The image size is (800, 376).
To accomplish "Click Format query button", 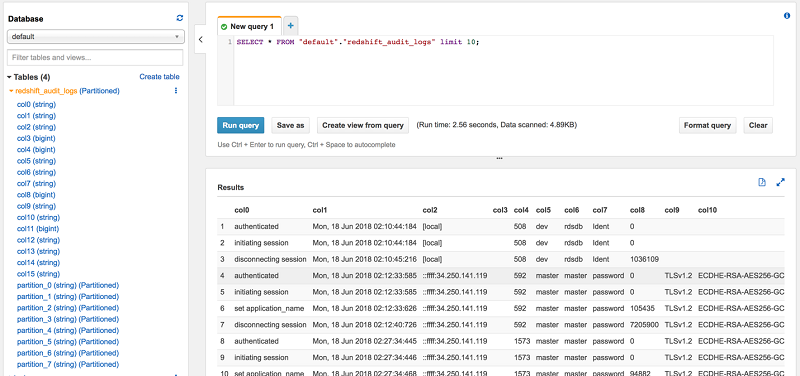I will tap(707, 125).
